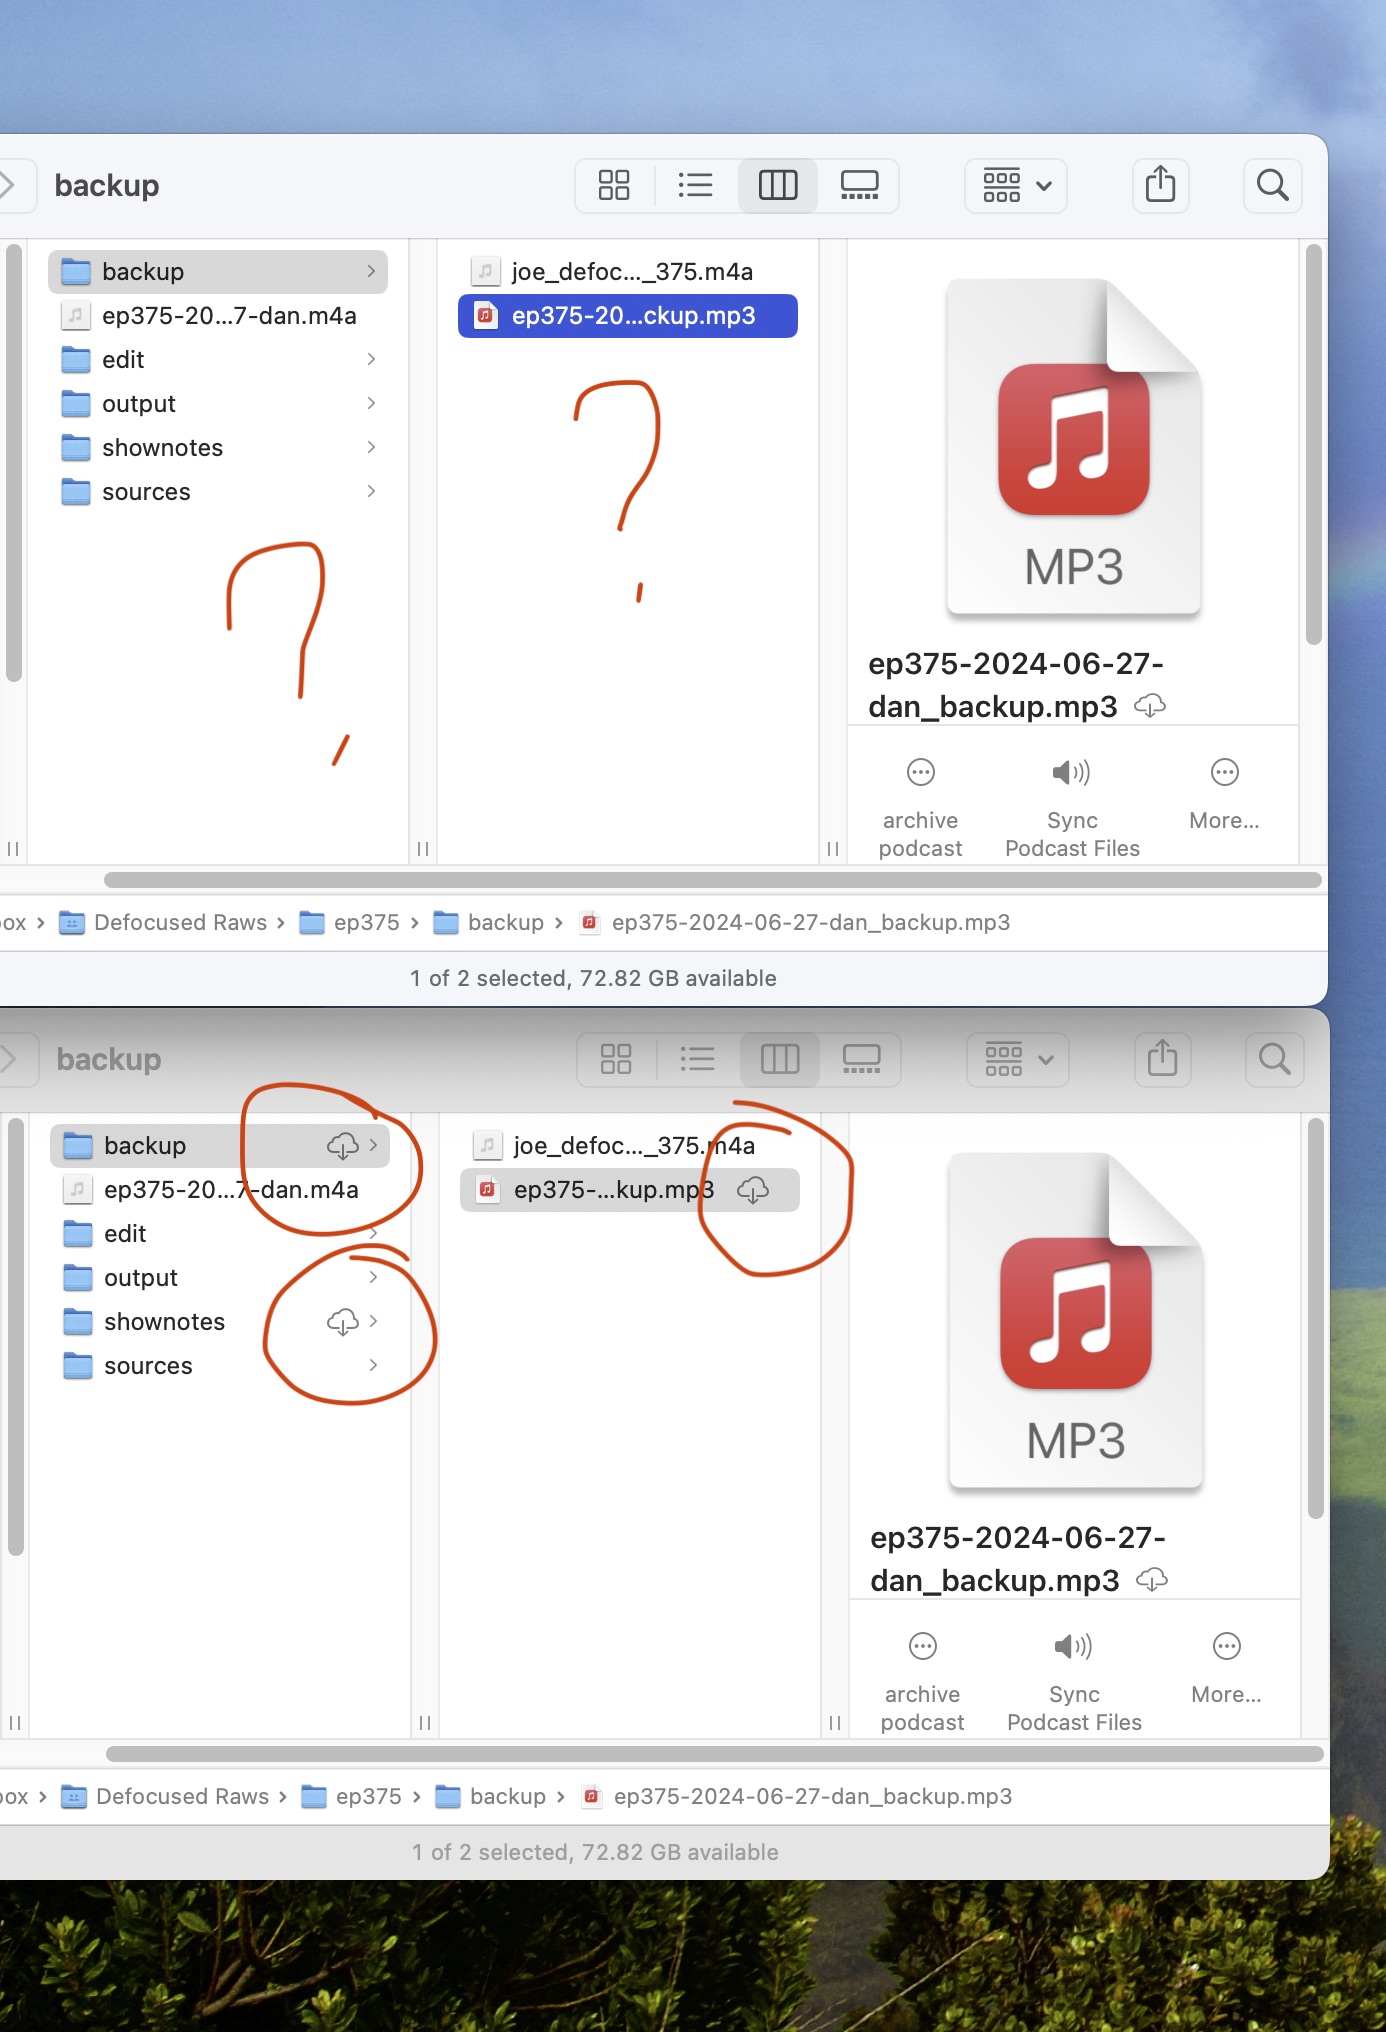Viewport: 1386px width, 2032px height.
Task: Select the shownotes folder in top window
Action: pos(218,448)
